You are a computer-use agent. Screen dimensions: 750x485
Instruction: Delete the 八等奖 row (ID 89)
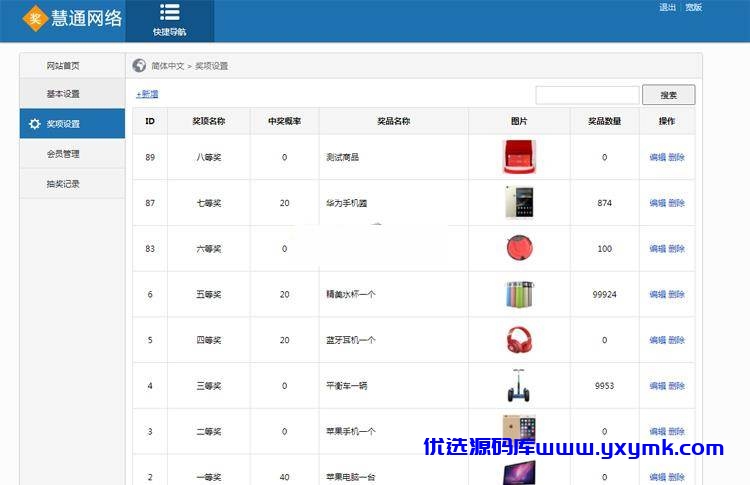(676, 157)
